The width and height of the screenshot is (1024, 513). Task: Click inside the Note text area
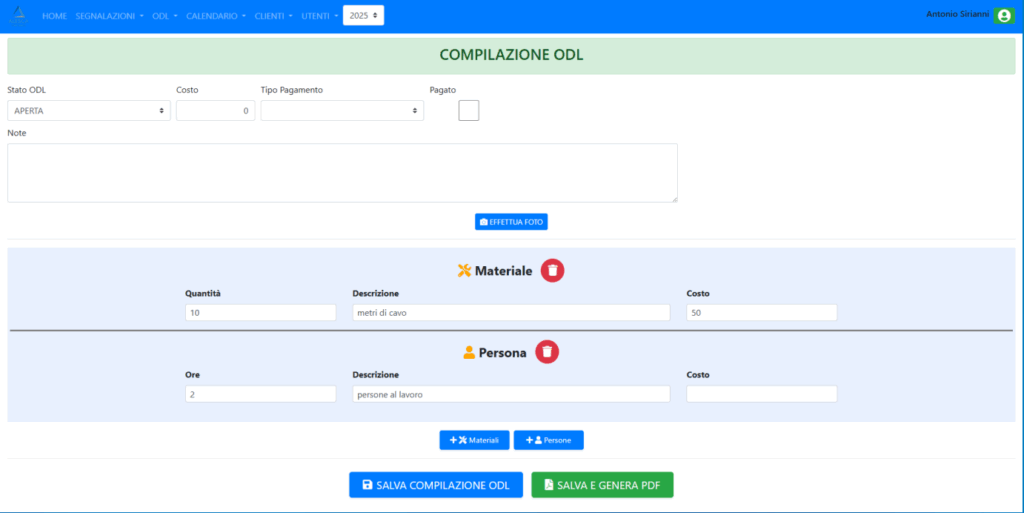(x=342, y=173)
